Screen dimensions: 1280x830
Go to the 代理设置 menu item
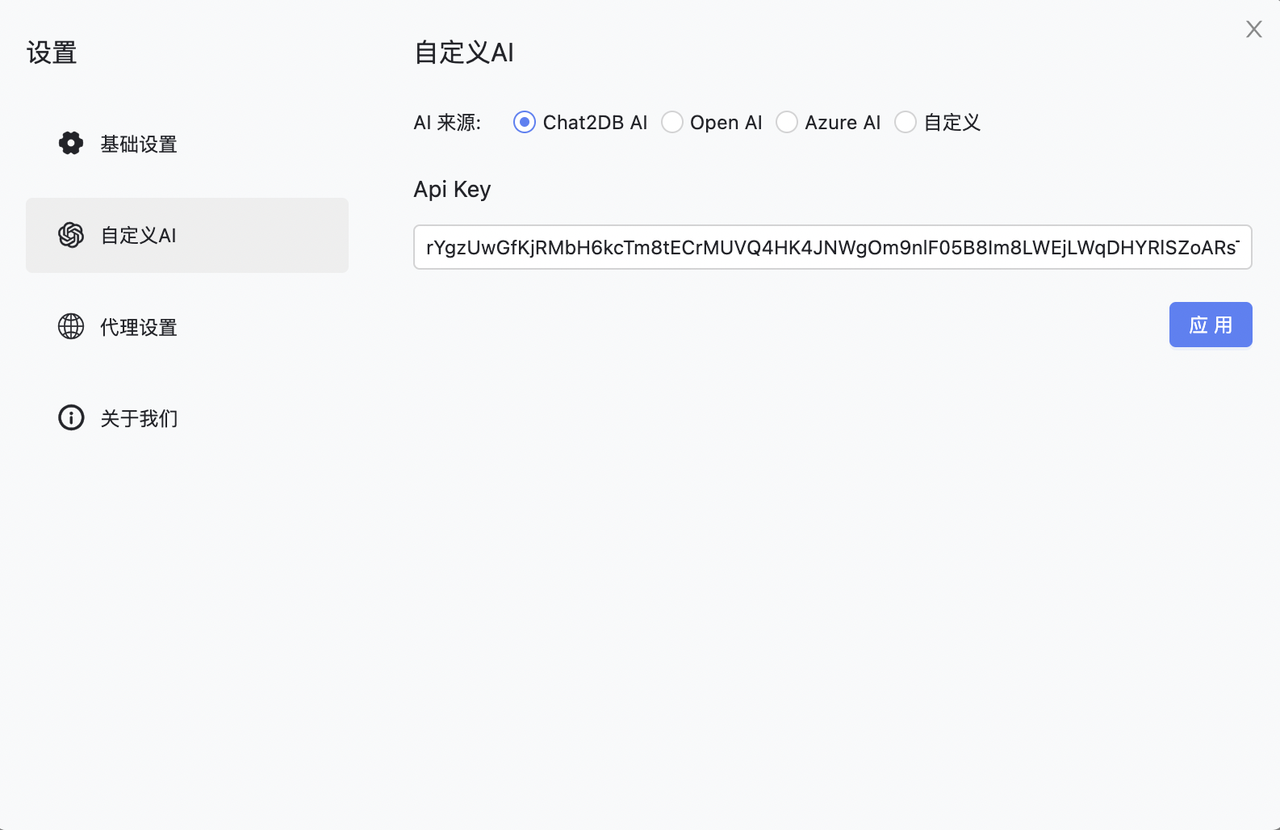[187, 326]
